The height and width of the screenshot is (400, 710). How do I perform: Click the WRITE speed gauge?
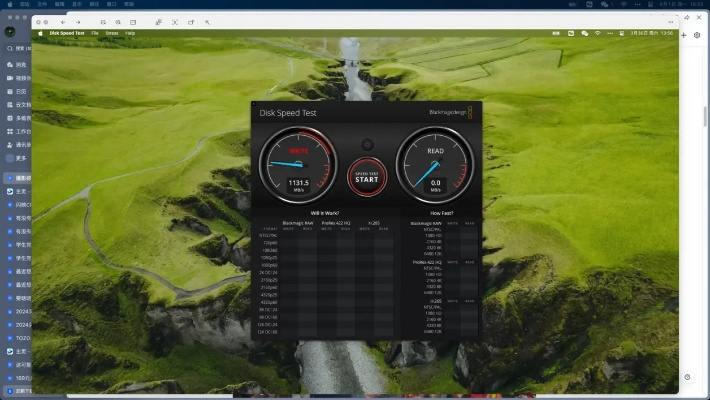pos(298,163)
